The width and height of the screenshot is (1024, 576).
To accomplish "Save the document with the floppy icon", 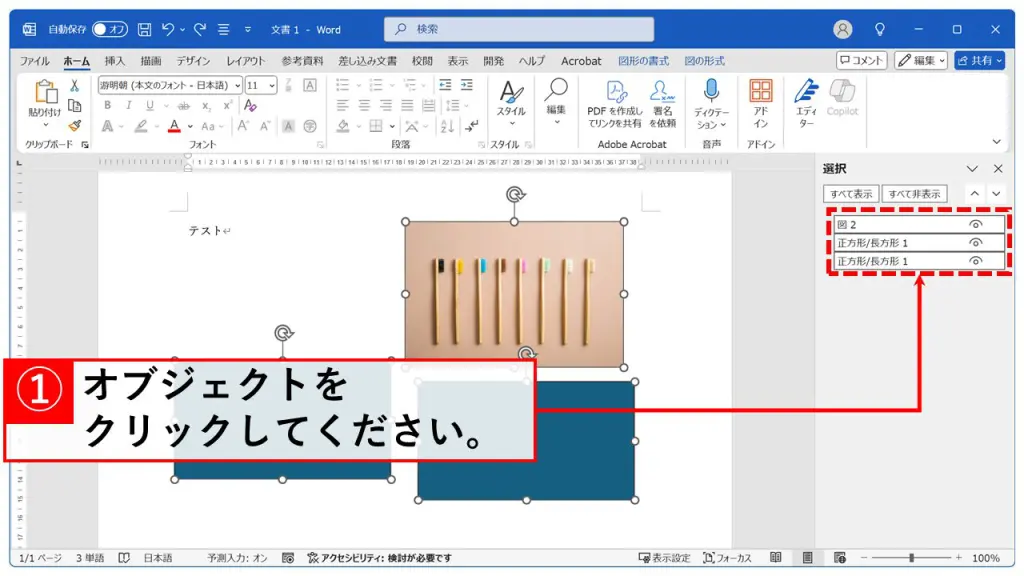I will coord(145,30).
